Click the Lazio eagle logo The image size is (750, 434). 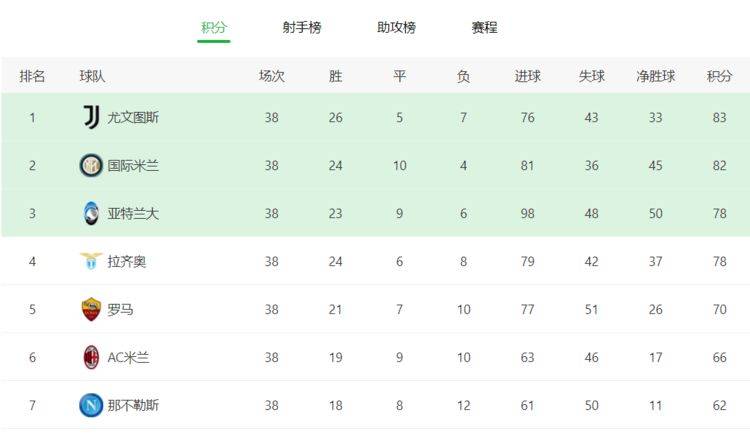[x=91, y=261]
